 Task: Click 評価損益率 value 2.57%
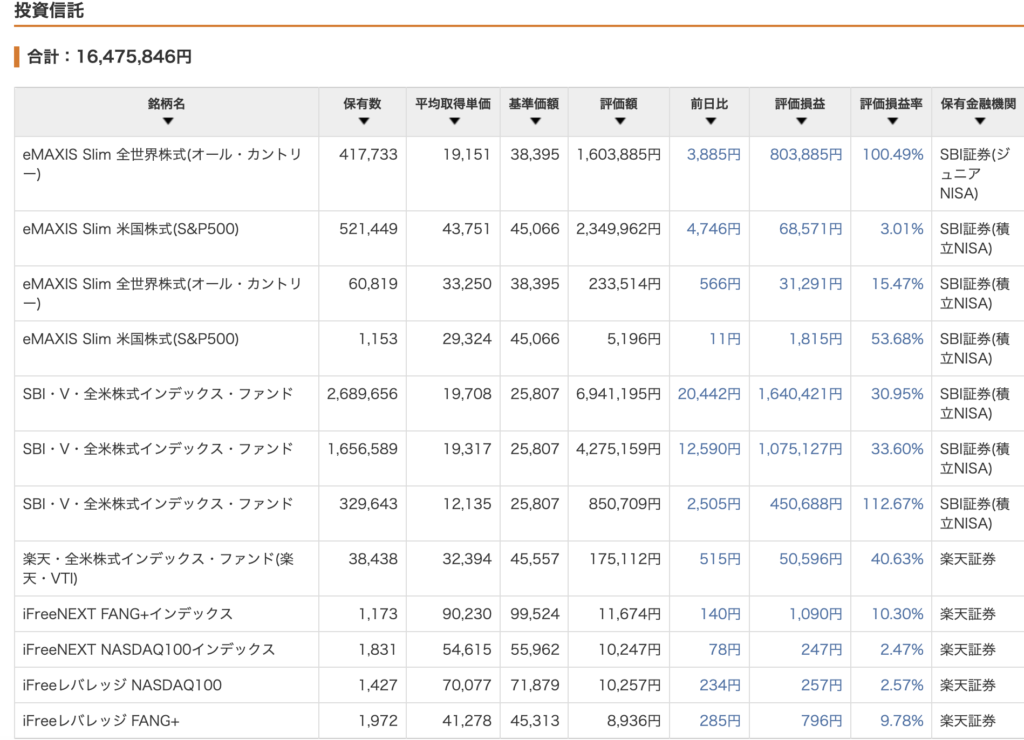pos(902,685)
